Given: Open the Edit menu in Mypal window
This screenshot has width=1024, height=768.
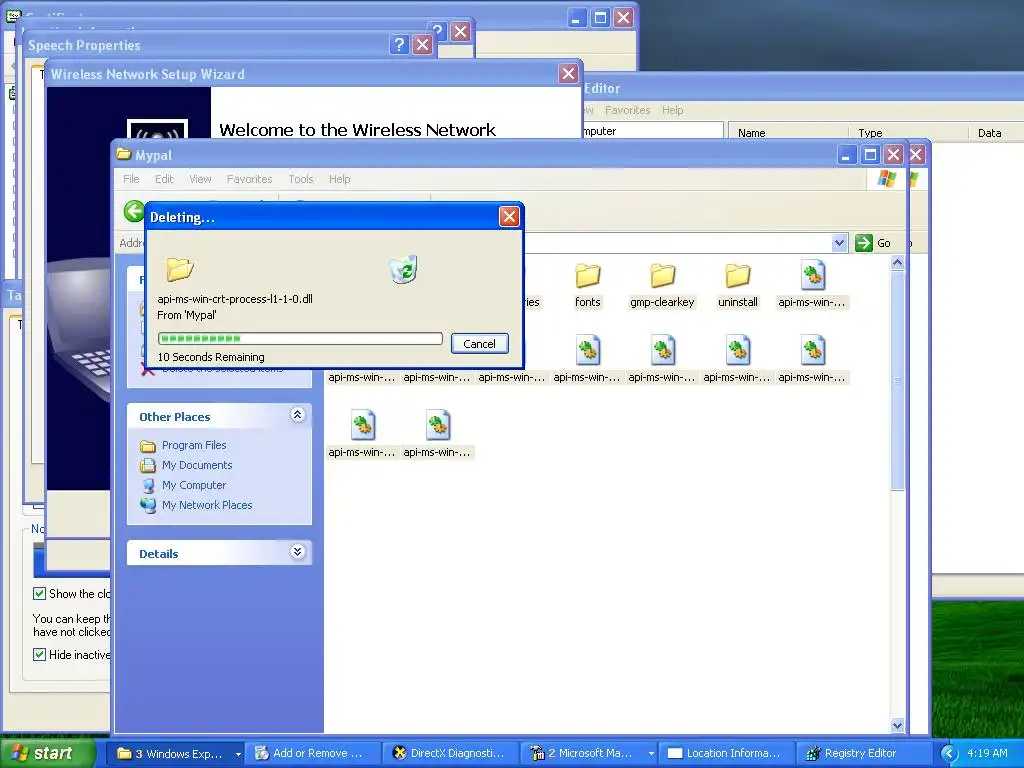Looking at the screenshot, I should pos(164,179).
